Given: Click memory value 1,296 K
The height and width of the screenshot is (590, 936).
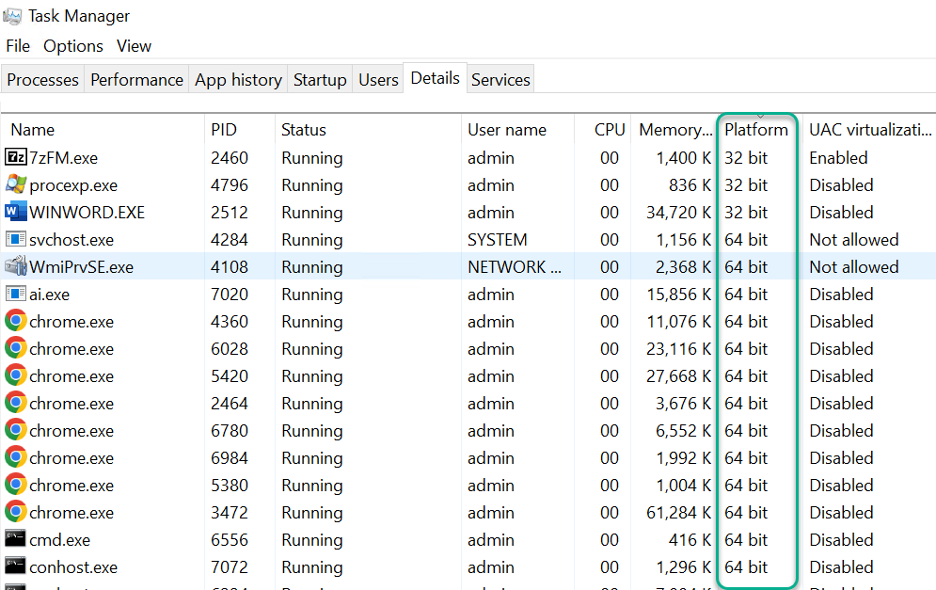Looking at the screenshot, I should click(x=683, y=567).
